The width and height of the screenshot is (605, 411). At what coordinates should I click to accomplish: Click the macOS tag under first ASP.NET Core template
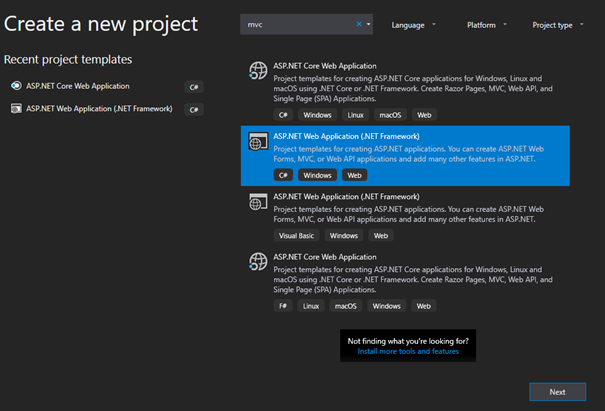point(390,115)
